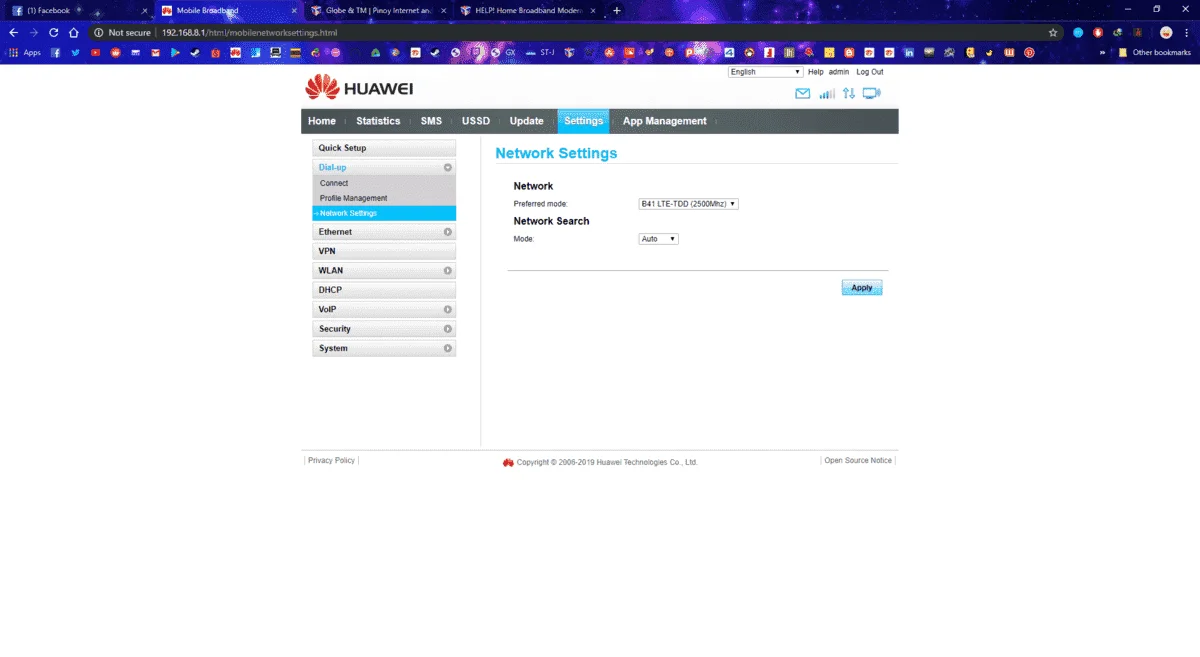View Not secure site information

(x=122, y=32)
